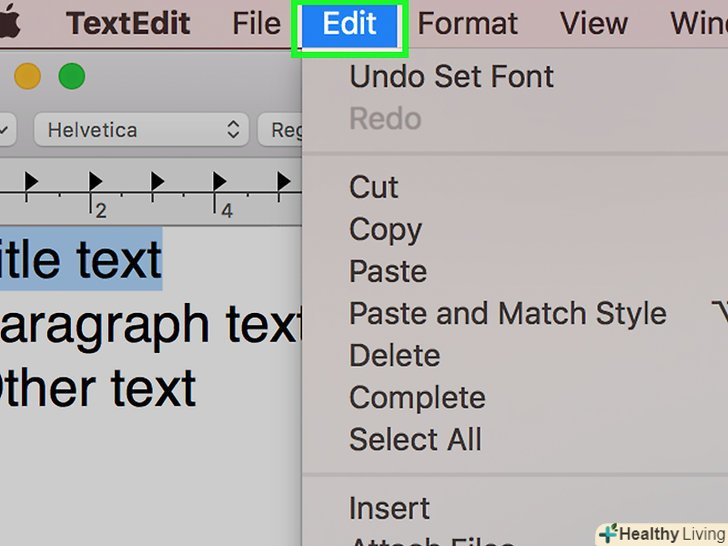Click the highlighted Edit menu

349,23
